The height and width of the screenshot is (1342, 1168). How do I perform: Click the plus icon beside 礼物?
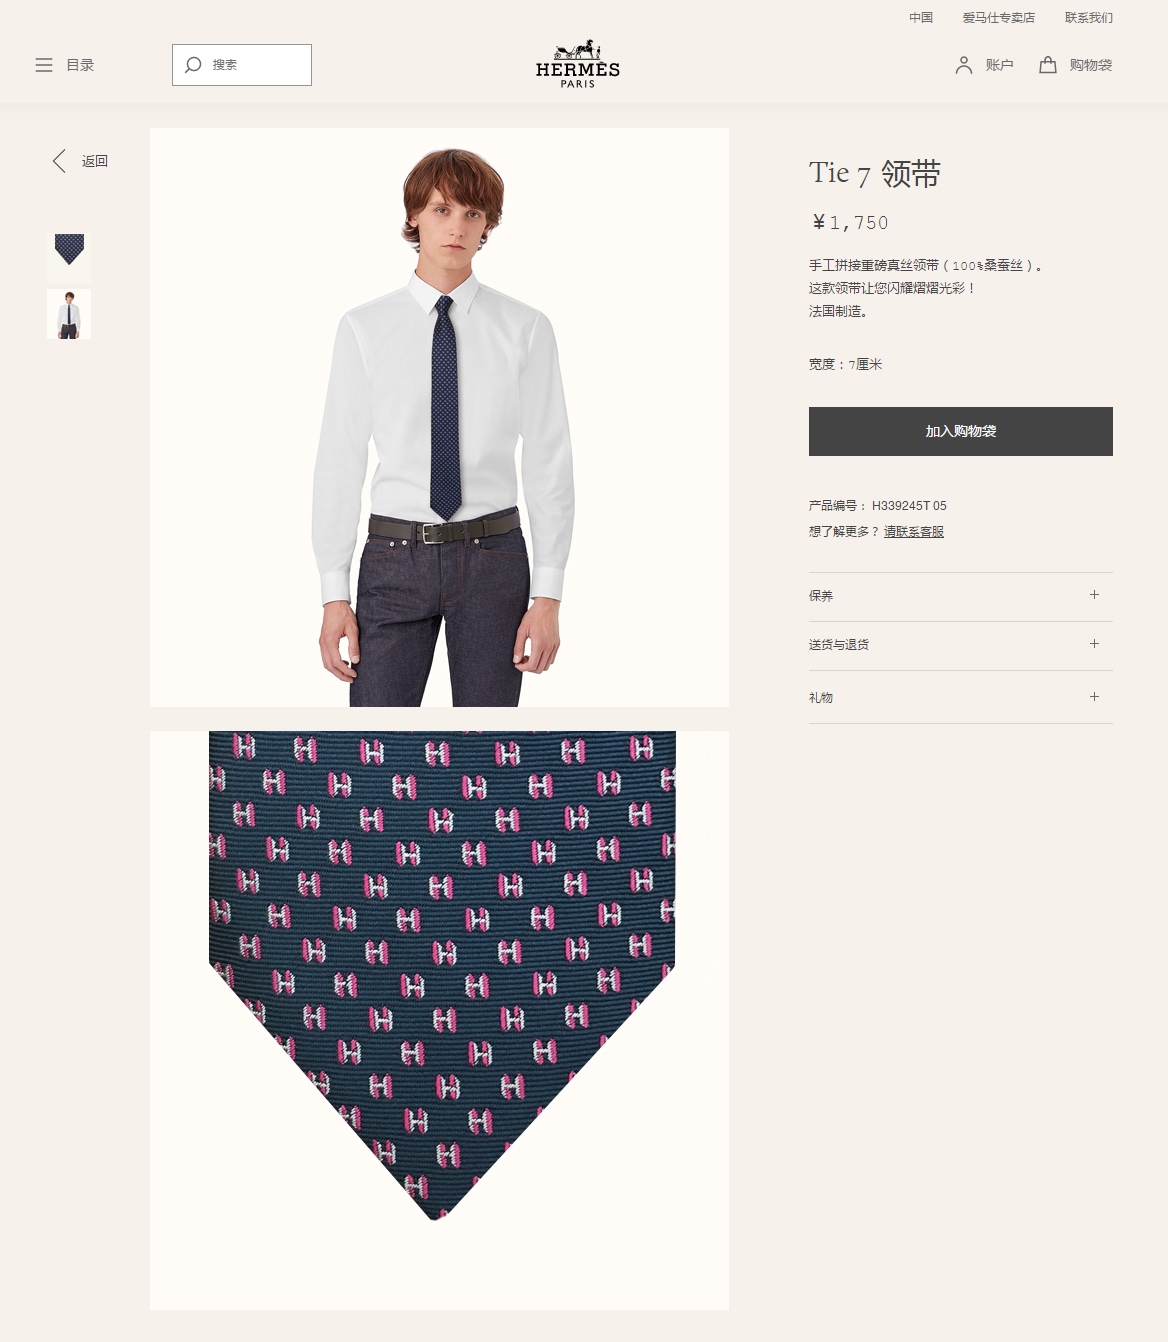click(1094, 697)
